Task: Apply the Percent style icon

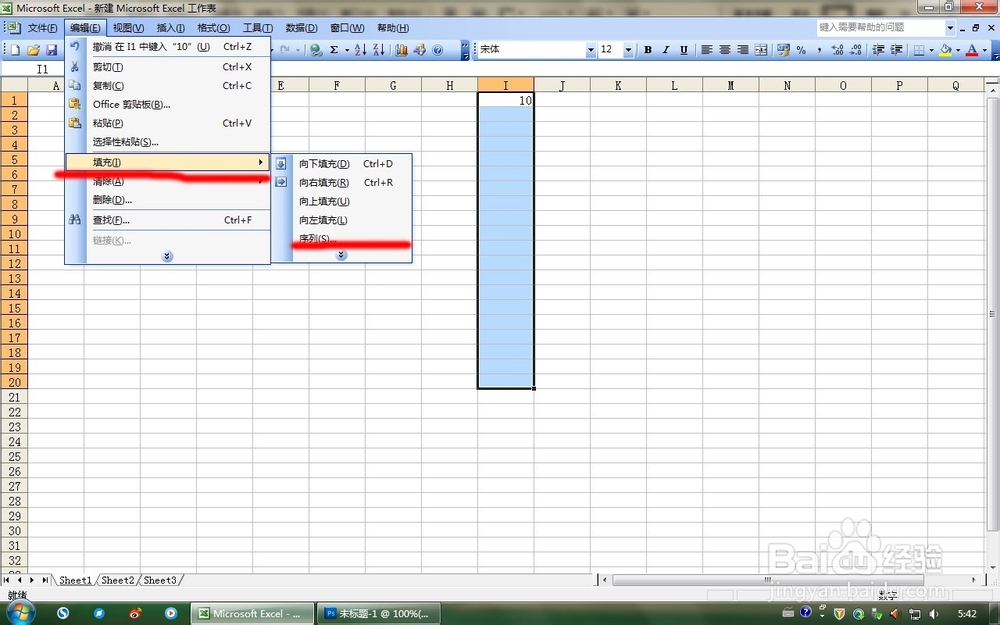Action: pos(801,50)
